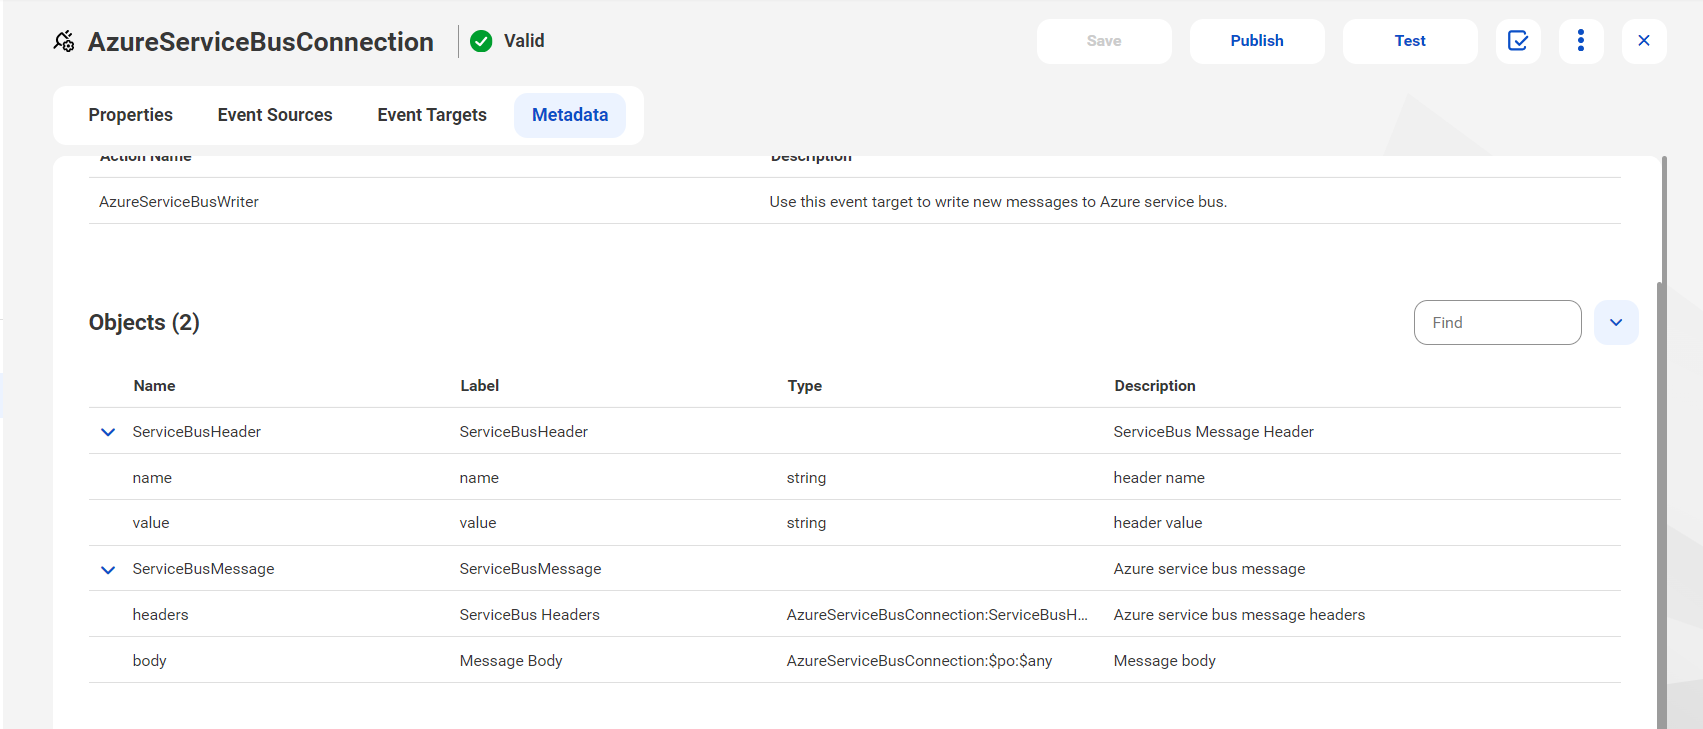Open the Event Targets tab
The width and height of the screenshot is (1703, 729).
tap(432, 115)
